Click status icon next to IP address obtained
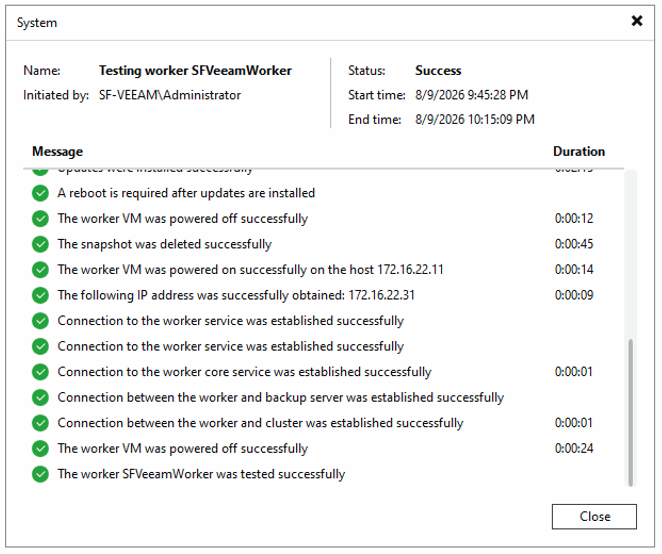This screenshot has height=554, width=662. [x=40, y=296]
